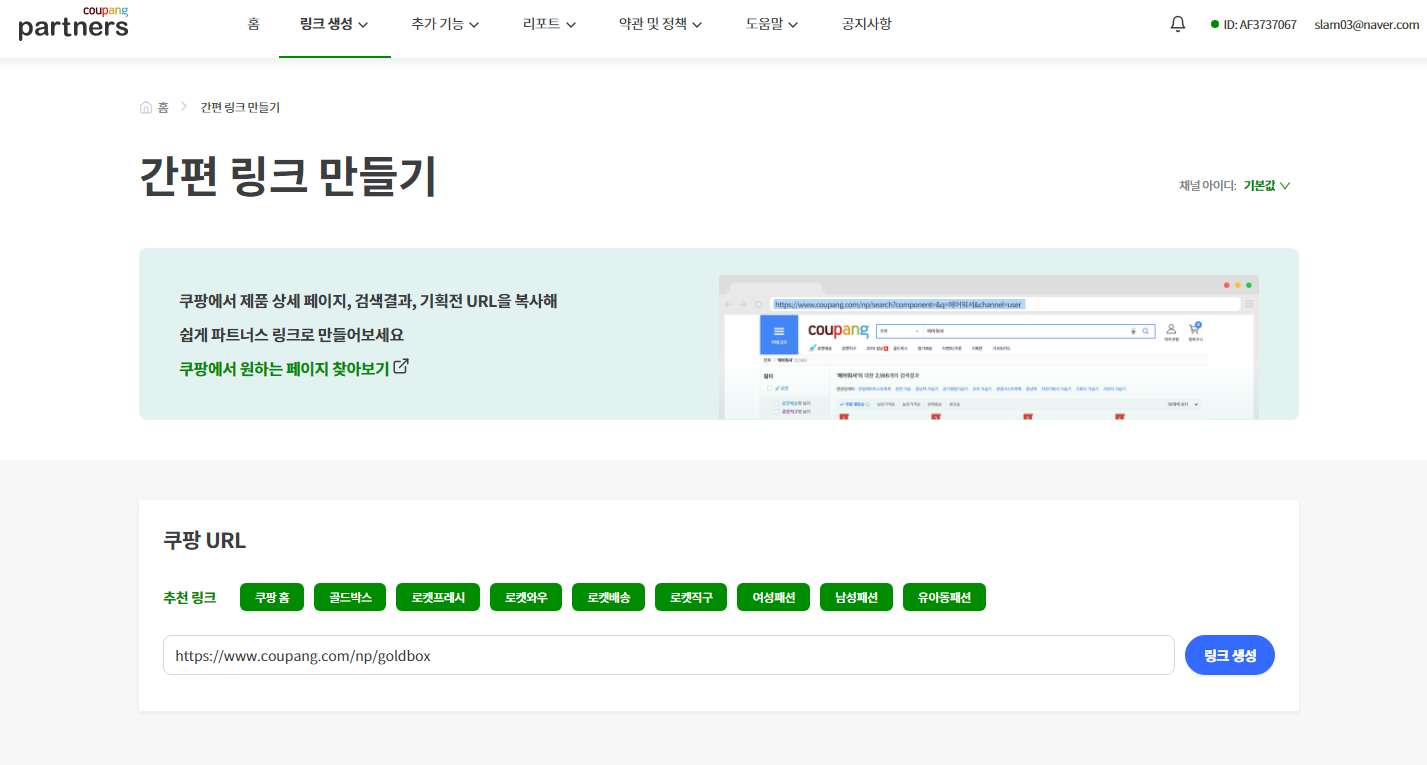
Task: Click the 간편 링크 만들기 page title
Action: (x=288, y=176)
